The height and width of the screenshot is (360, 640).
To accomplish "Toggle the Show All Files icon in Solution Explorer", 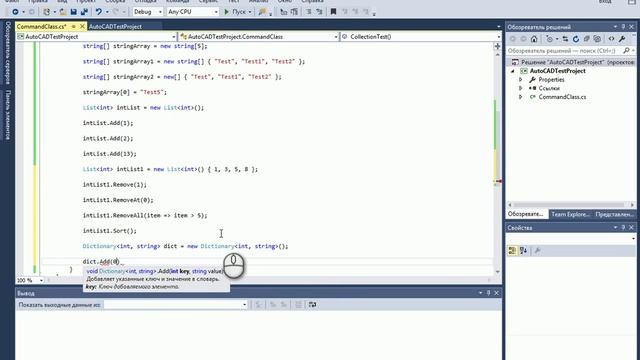I will [597, 39].
